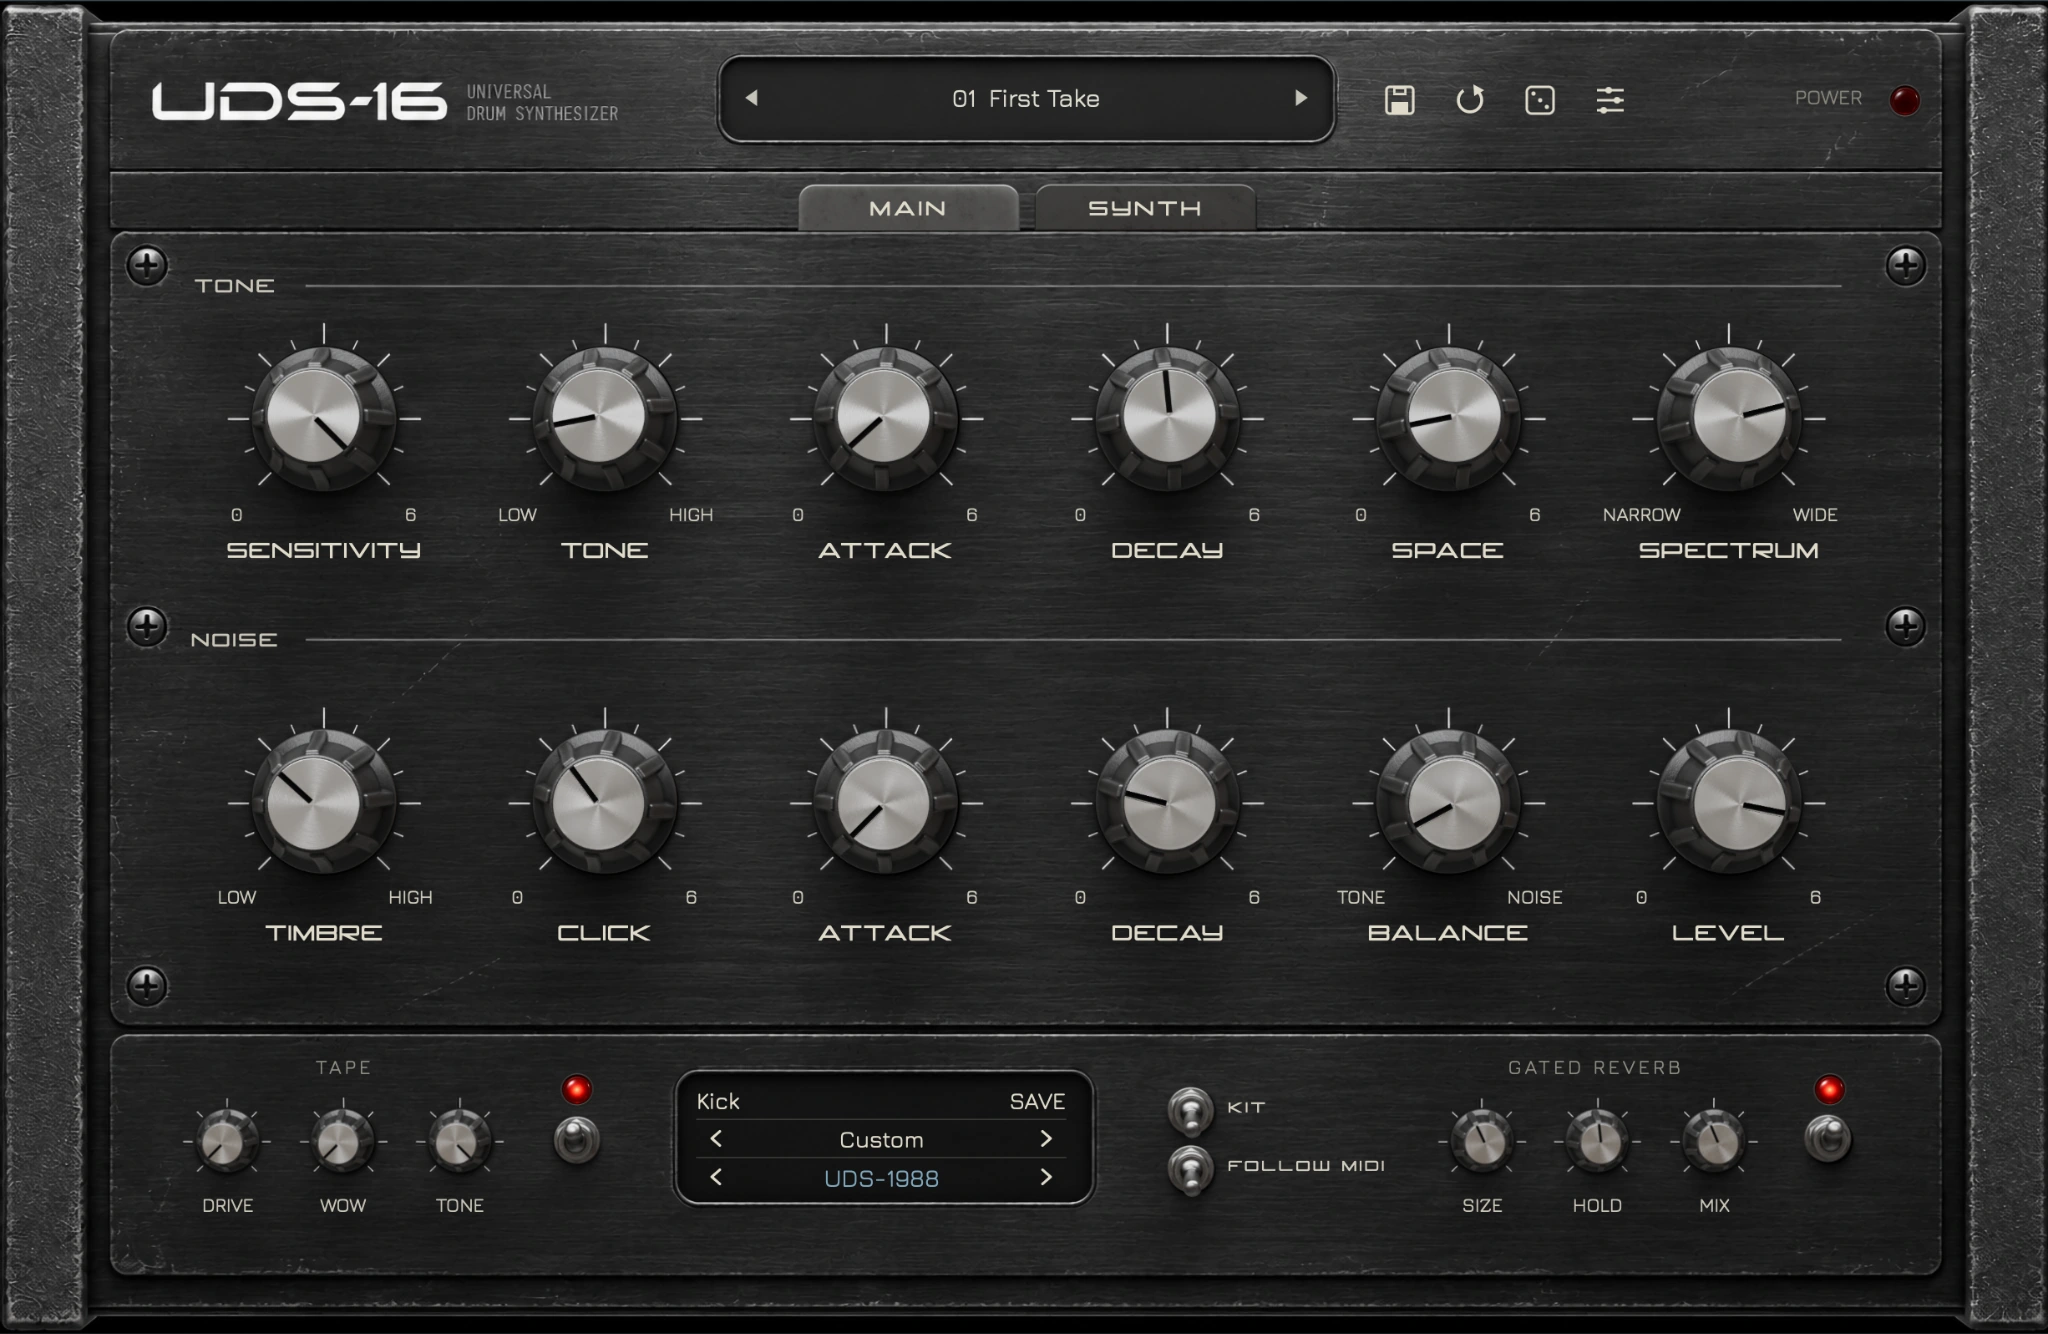
Task: Click the CLICK knob
Action: pos(604,802)
